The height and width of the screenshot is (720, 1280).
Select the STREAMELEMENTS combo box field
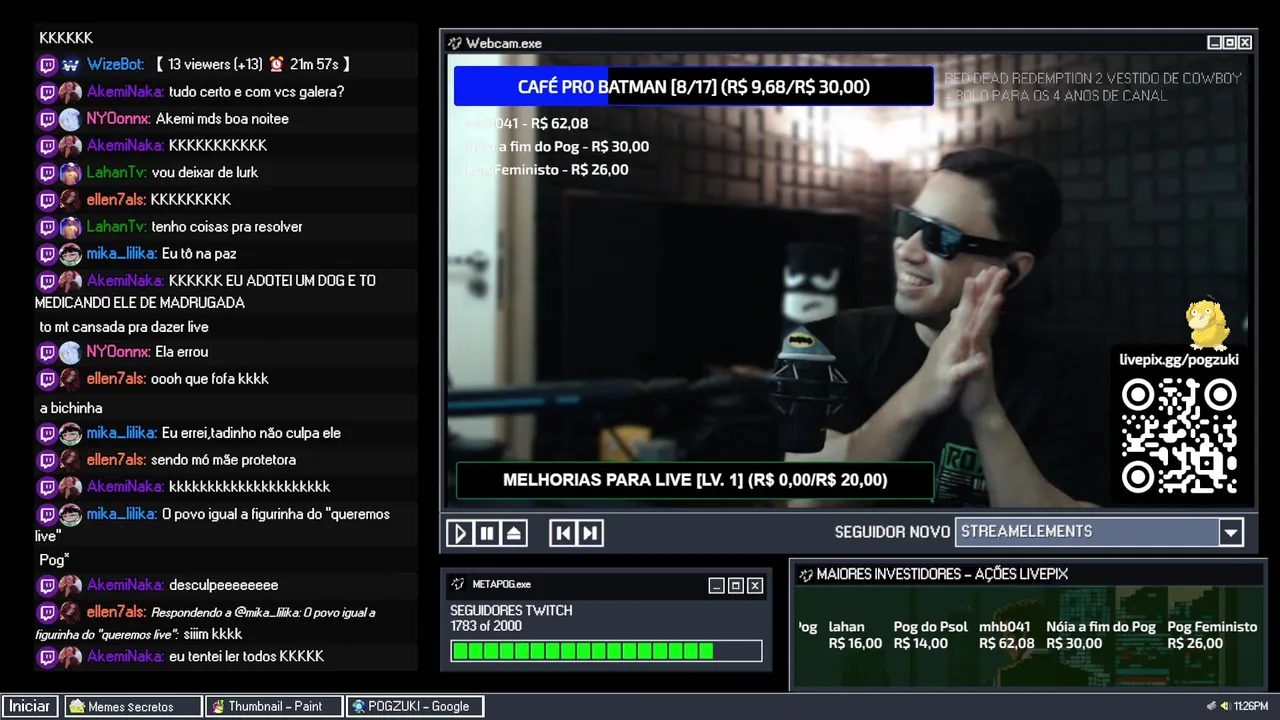coord(1099,532)
